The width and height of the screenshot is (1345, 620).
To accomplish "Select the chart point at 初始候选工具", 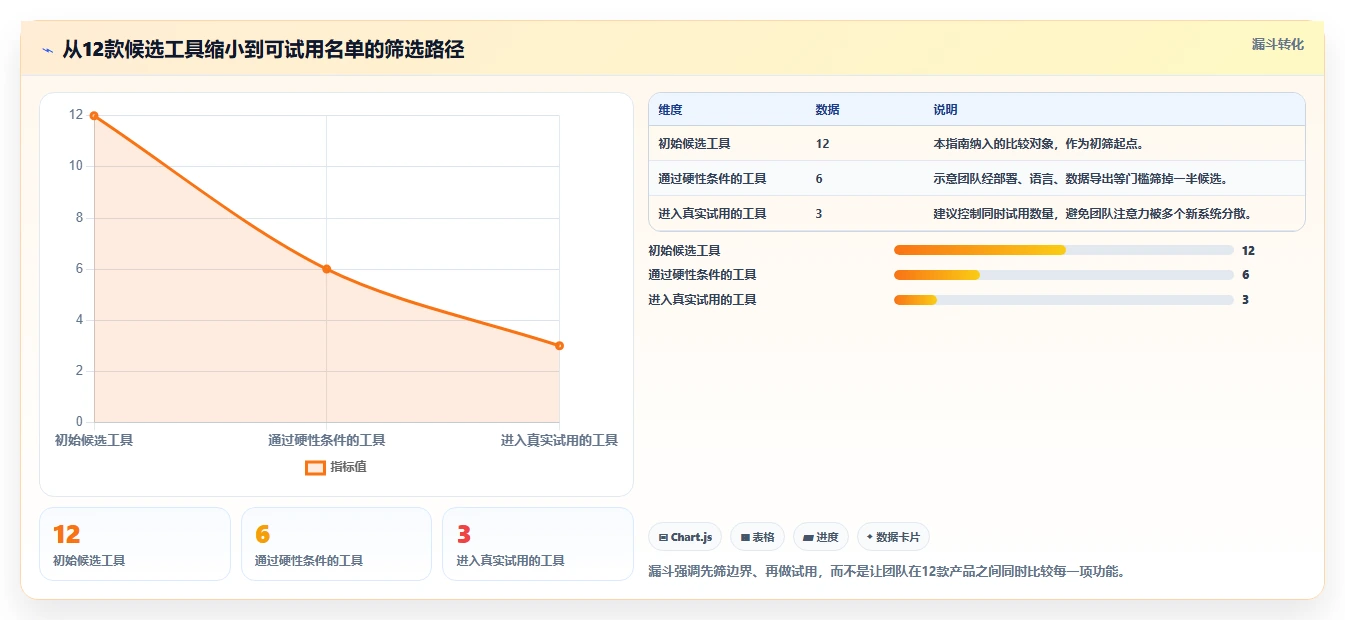I will (94, 116).
